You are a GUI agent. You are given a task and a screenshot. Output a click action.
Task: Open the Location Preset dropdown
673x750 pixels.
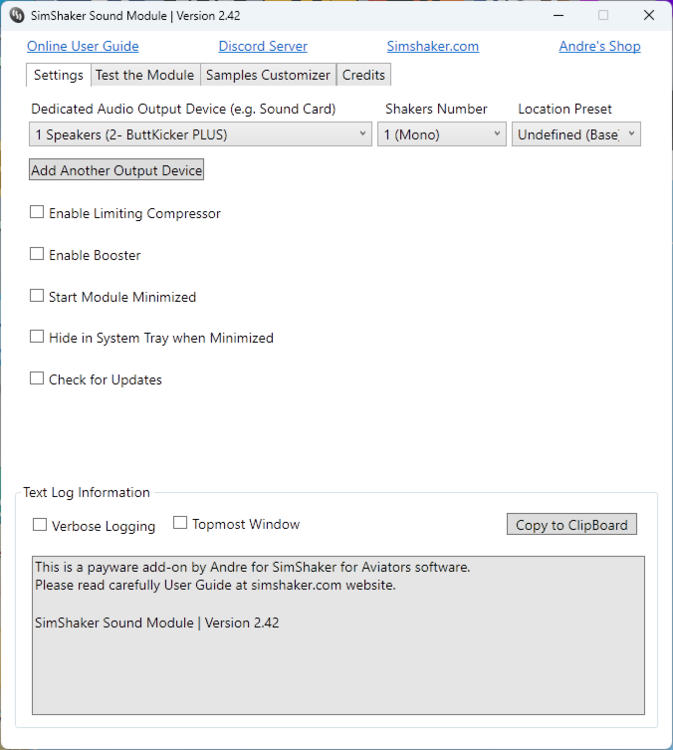click(576, 135)
